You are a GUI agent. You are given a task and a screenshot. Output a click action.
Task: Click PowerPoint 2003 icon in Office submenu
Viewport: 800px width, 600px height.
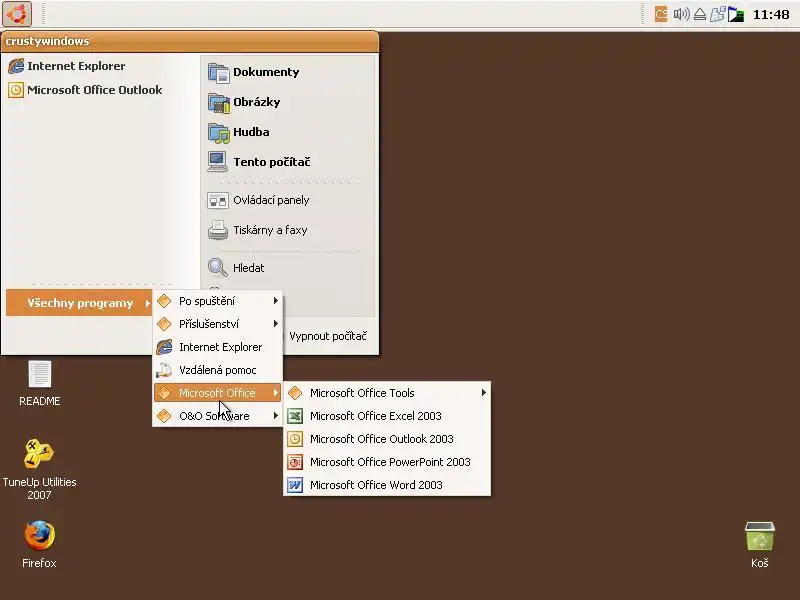[x=295, y=462]
